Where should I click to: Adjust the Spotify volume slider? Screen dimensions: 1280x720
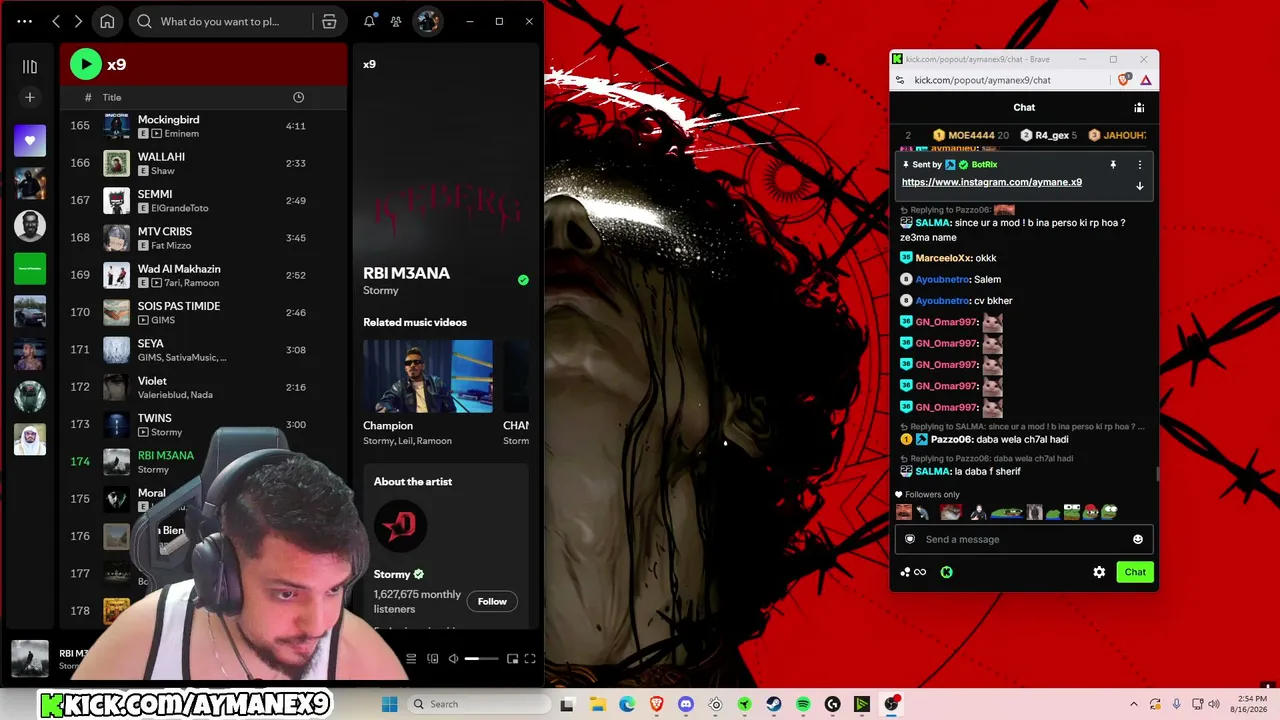(482, 659)
